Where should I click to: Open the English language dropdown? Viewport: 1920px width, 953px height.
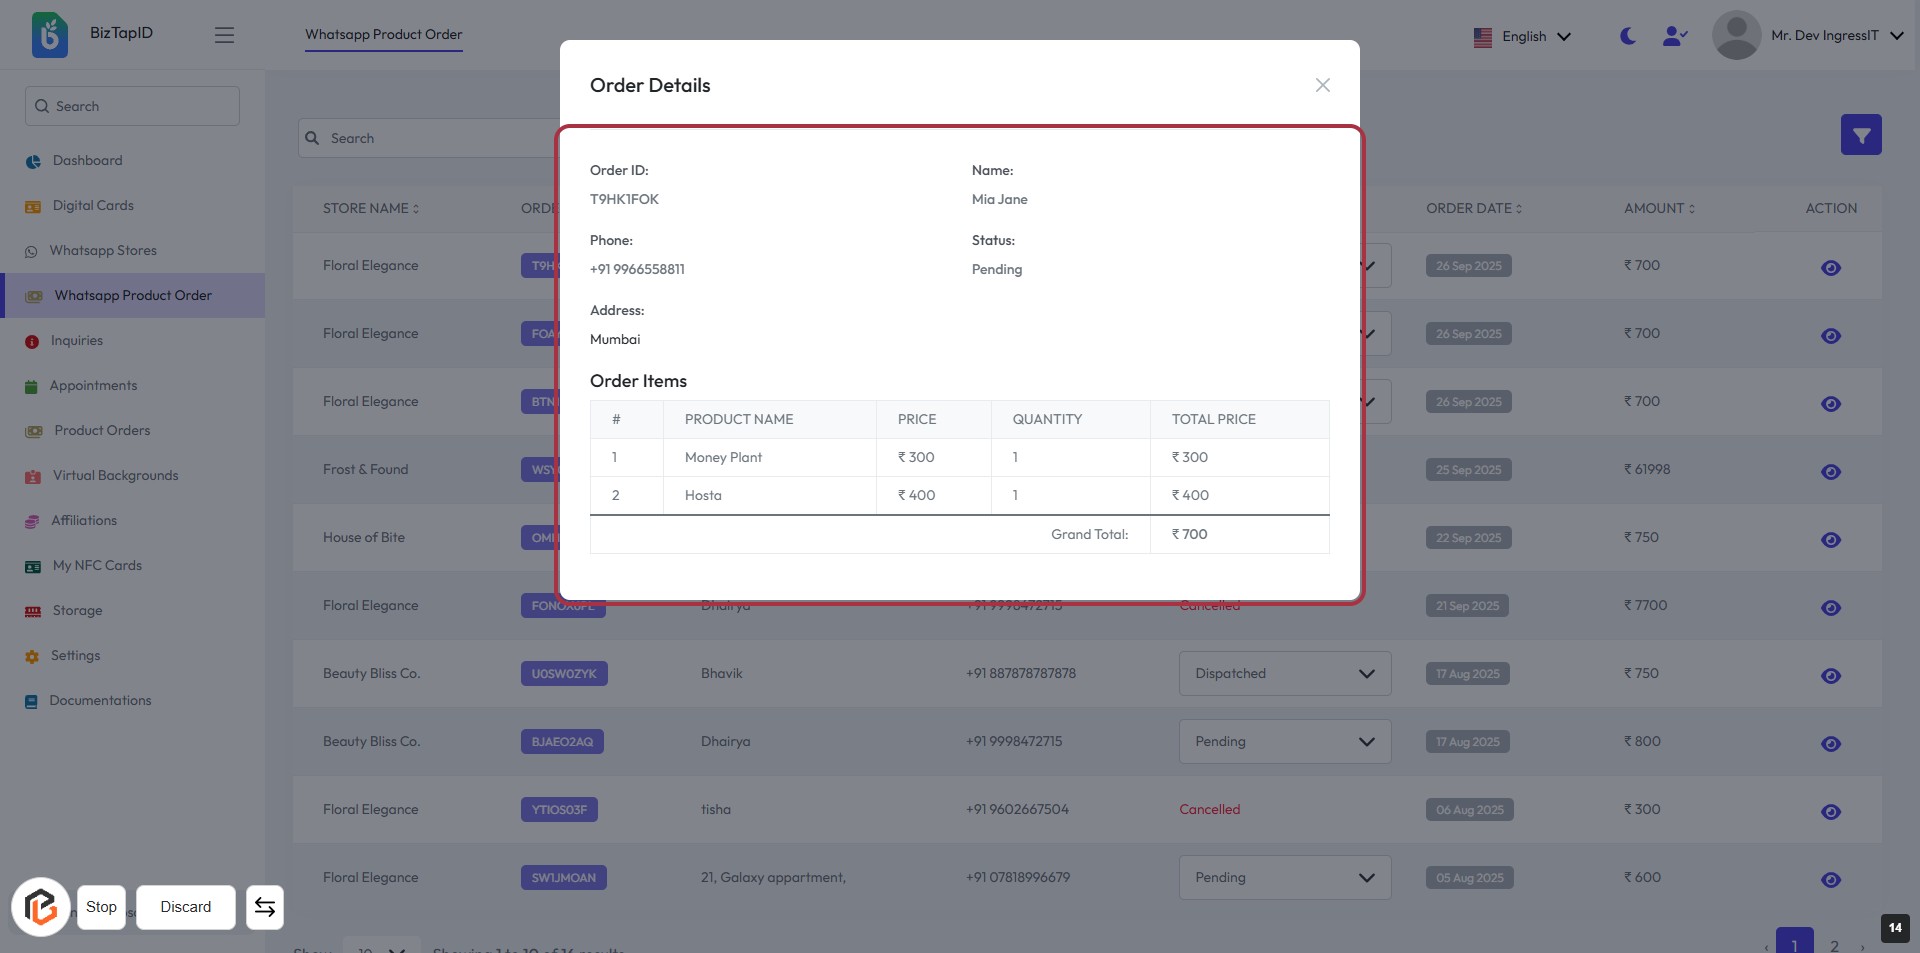coord(1523,37)
